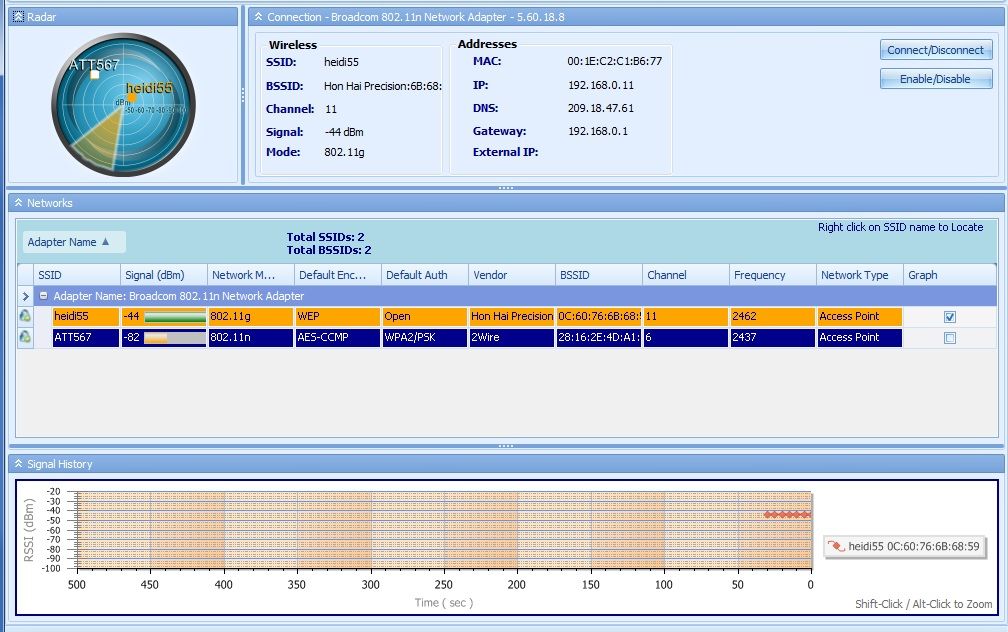Image resolution: width=1008 pixels, height=632 pixels.
Task: Click the WPA2/PSK authentication cell
Action: [x=425, y=338]
